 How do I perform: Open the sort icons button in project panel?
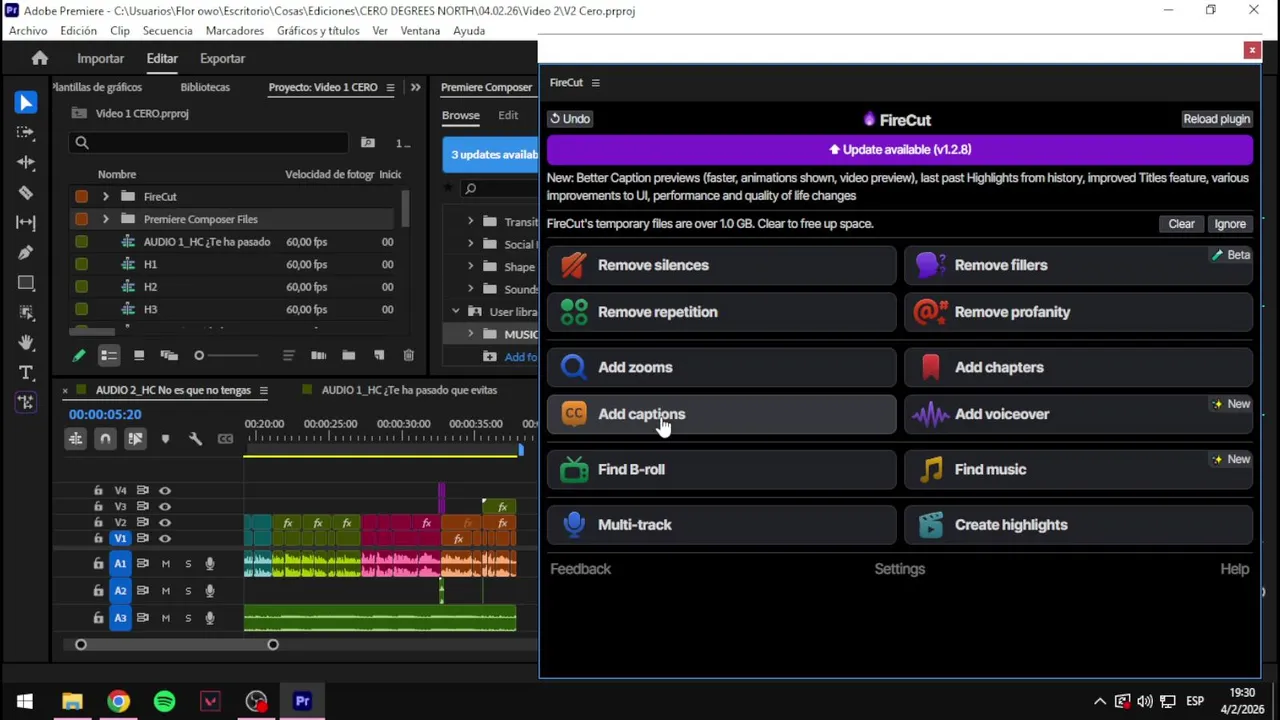[288, 355]
